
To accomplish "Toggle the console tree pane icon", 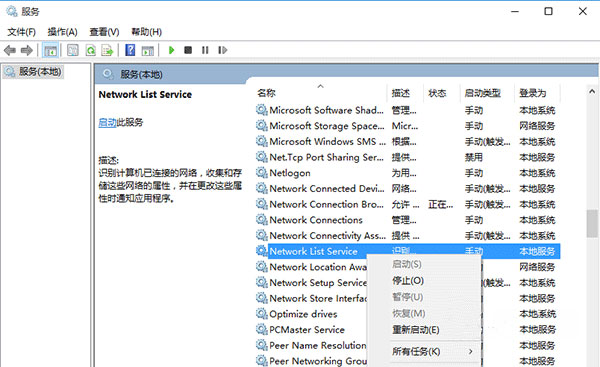I will (x=50, y=50).
